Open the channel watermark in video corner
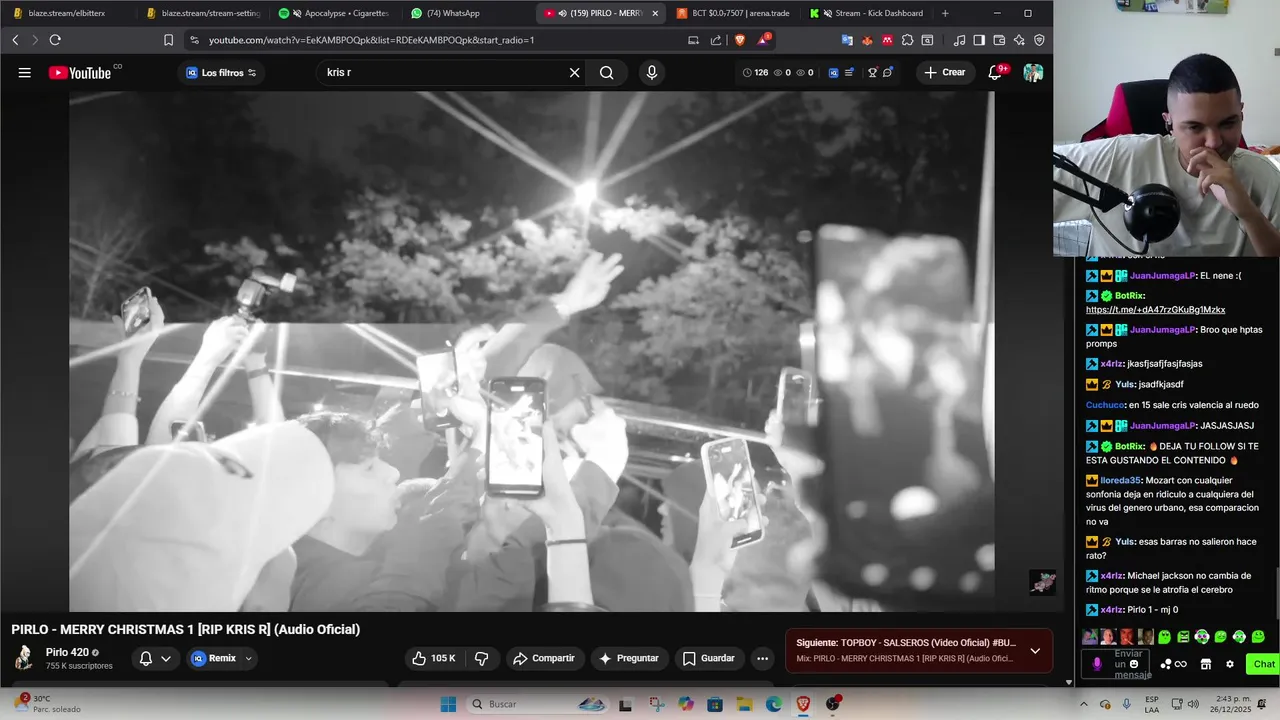Image resolution: width=1280 pixels, height=720 pixels. click(x=1042, y=582)
